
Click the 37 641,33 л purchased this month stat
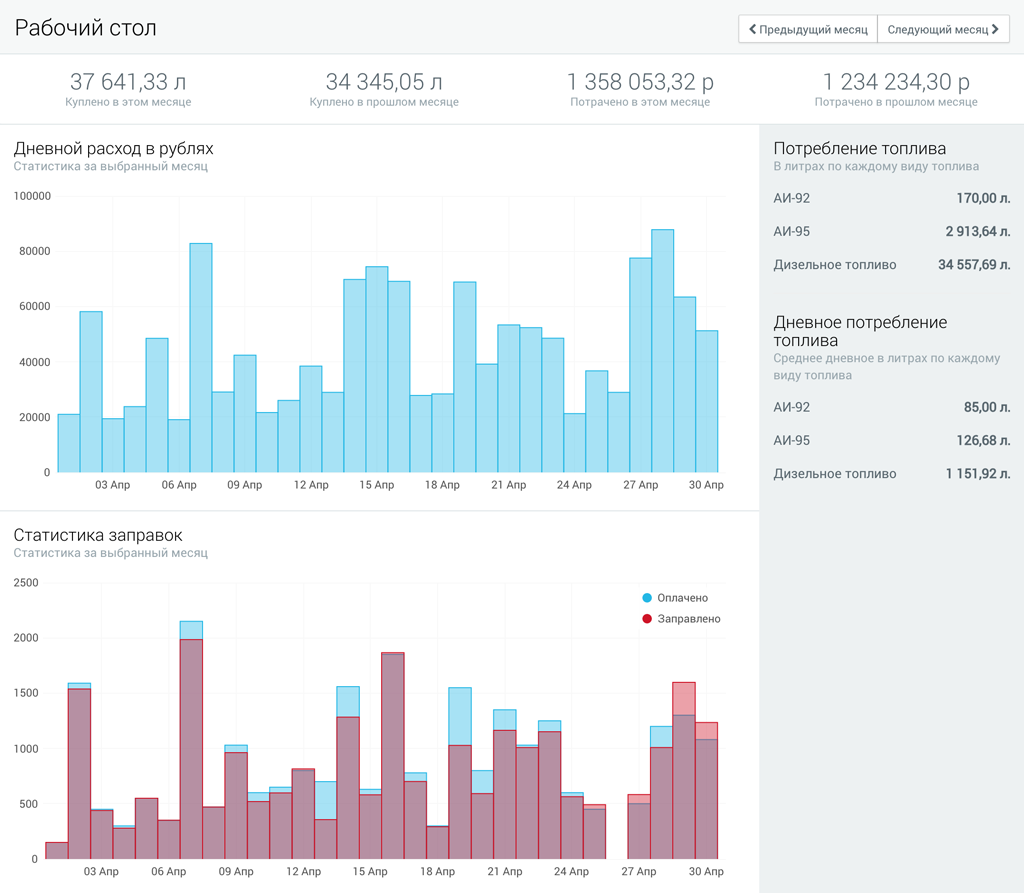[x=128, y=82]
